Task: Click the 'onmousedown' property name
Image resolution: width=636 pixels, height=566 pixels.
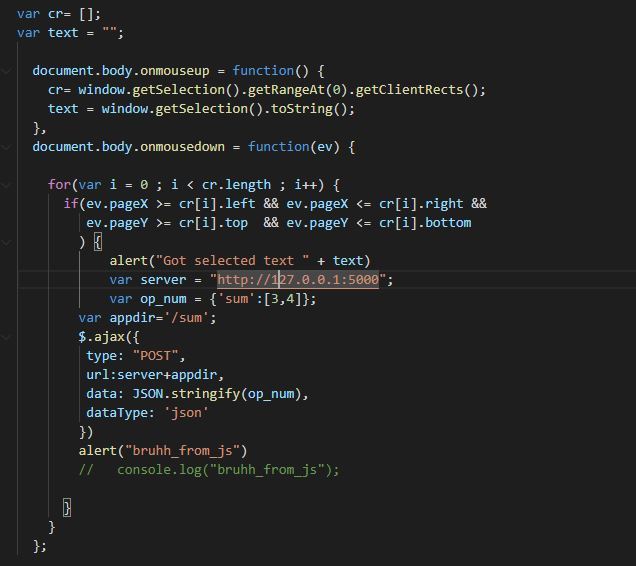Action: [x=182, y=147]
